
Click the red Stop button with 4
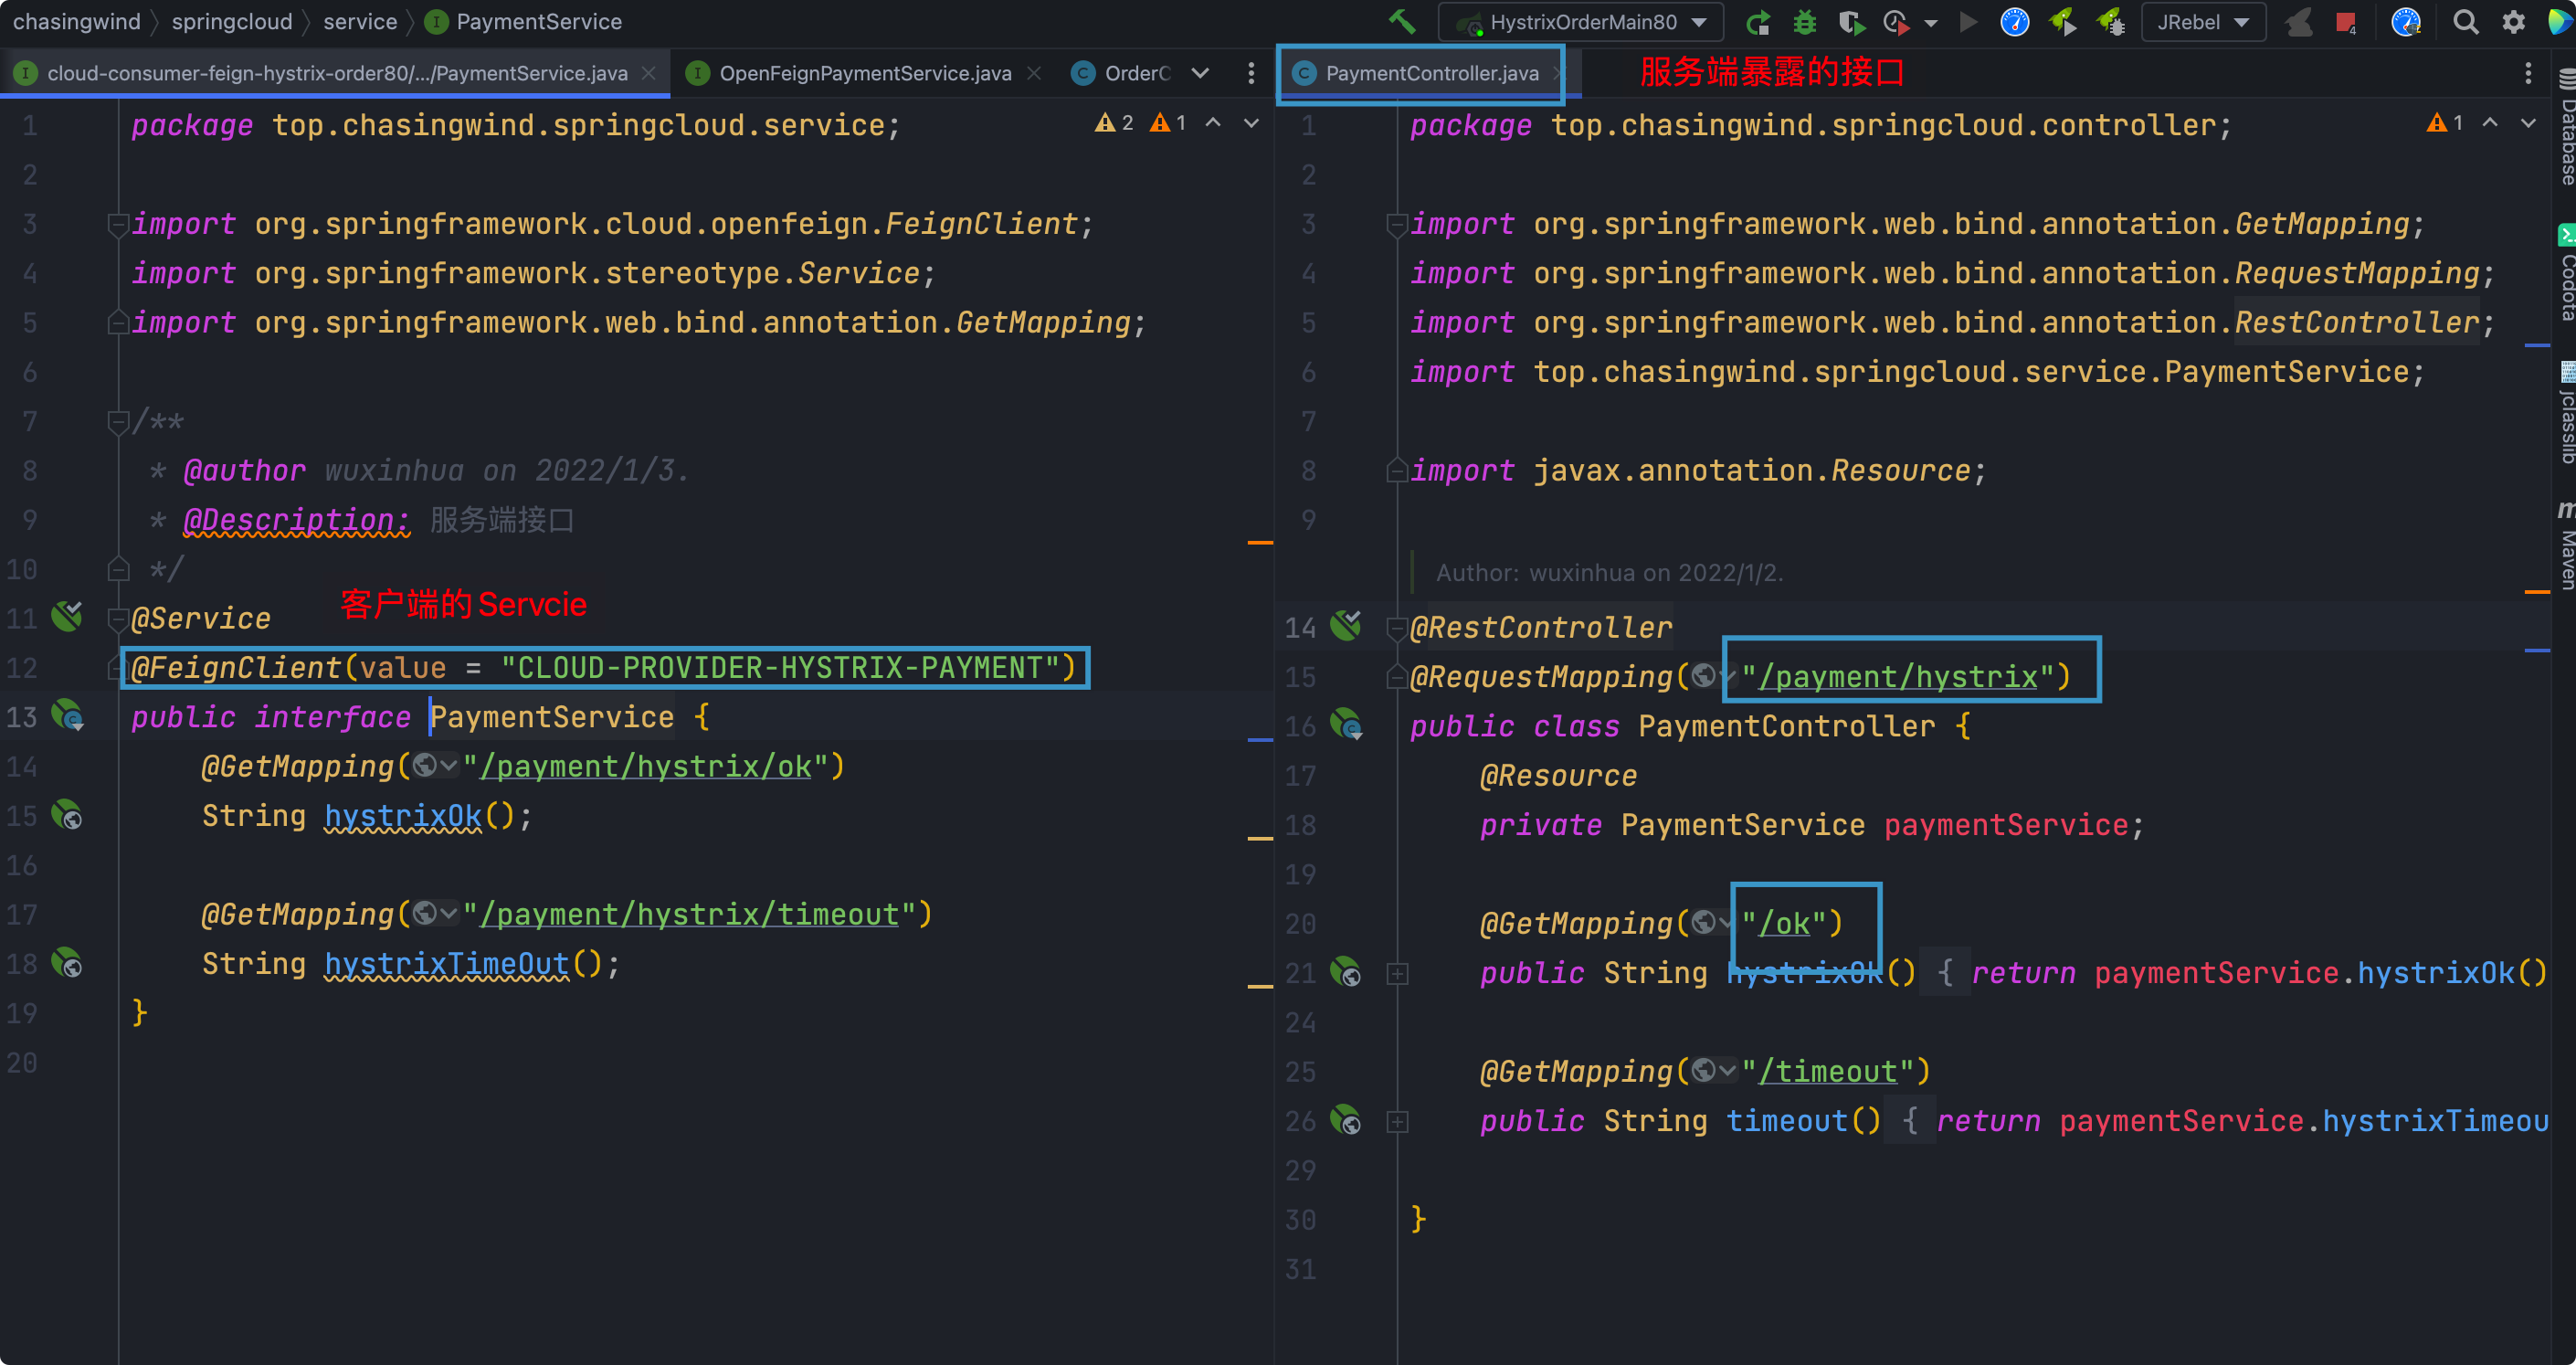[2345, 21]
